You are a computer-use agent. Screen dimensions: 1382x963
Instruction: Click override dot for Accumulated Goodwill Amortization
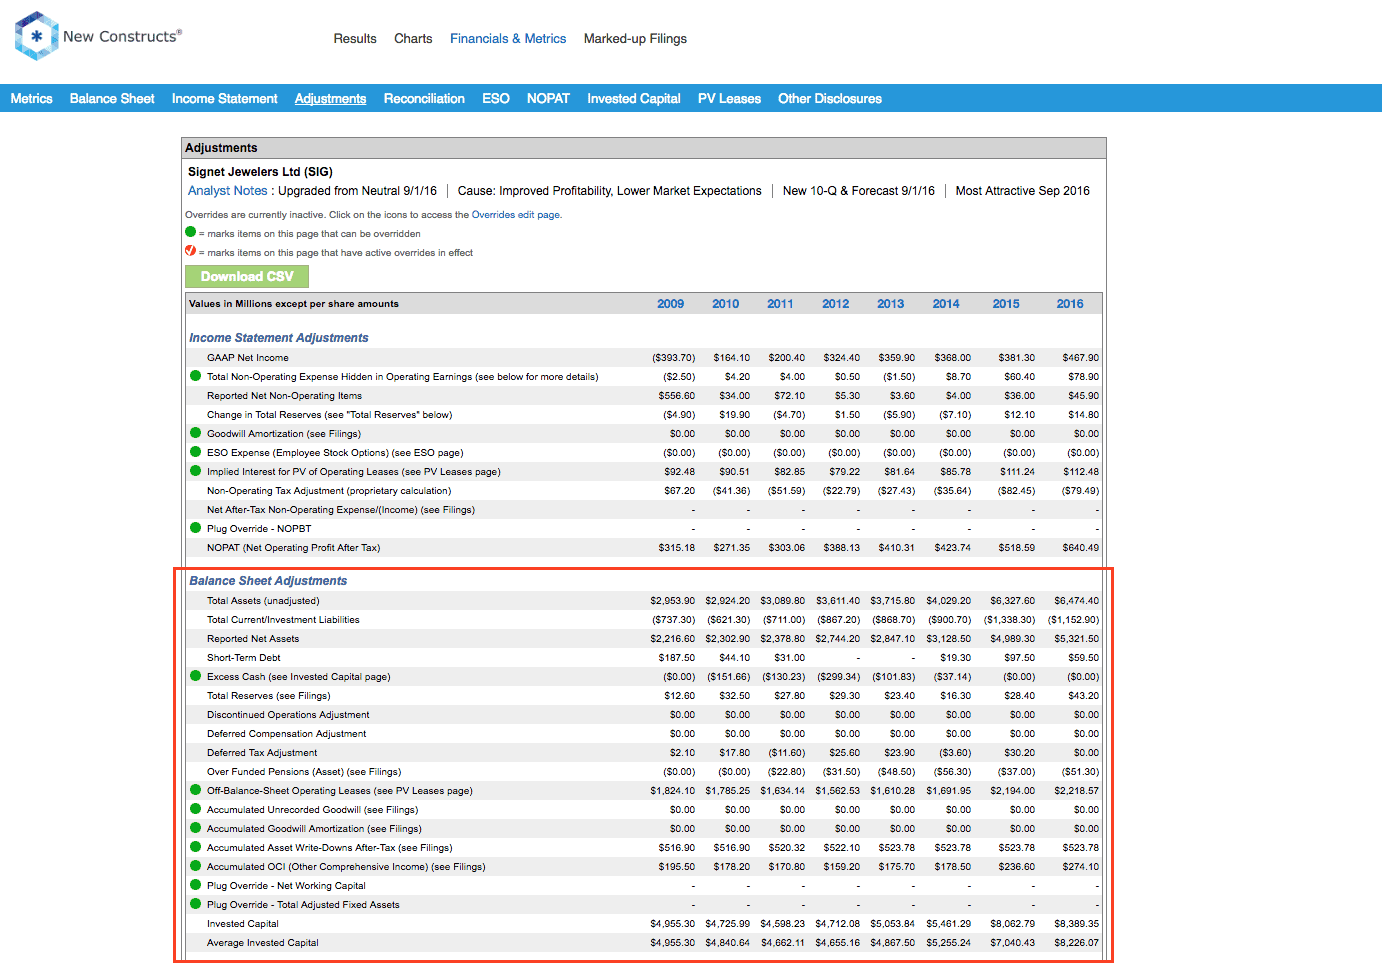(x=195, y=828)
